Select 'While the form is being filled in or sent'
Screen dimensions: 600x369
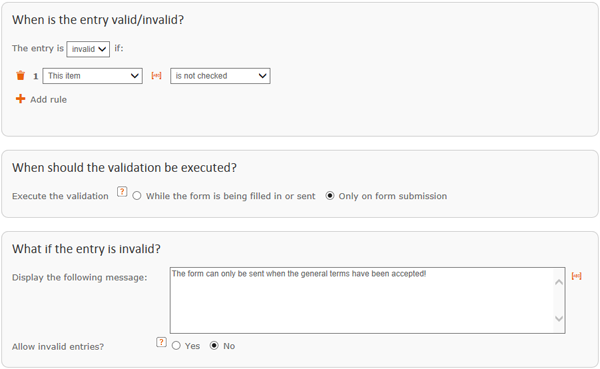(x=137, y=196)
